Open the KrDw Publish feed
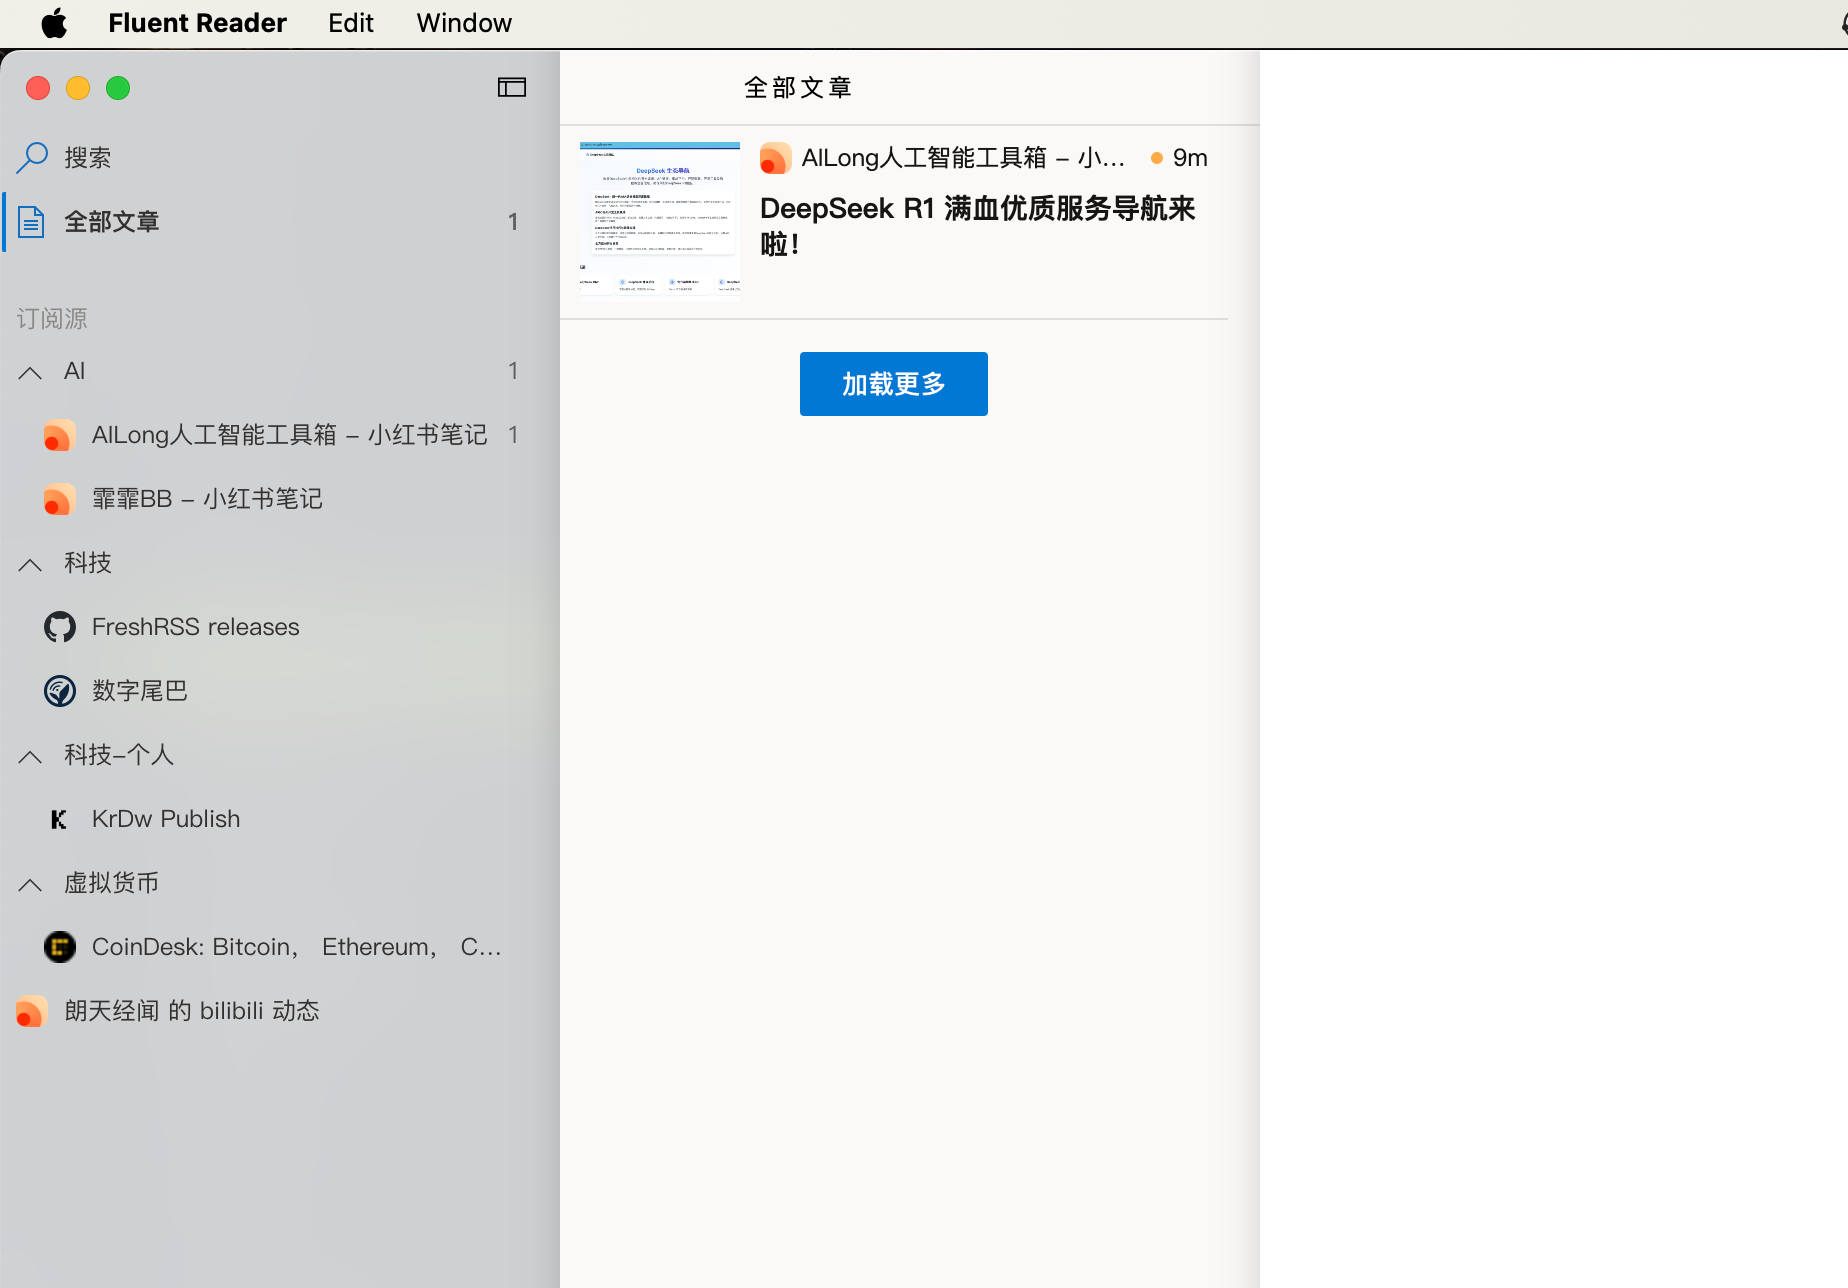1848x1288 pixels. 165,818
